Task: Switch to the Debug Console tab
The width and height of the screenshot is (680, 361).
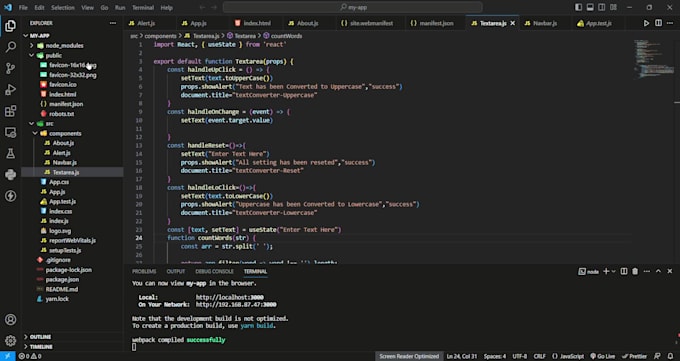Action: (x=214, y=271)
